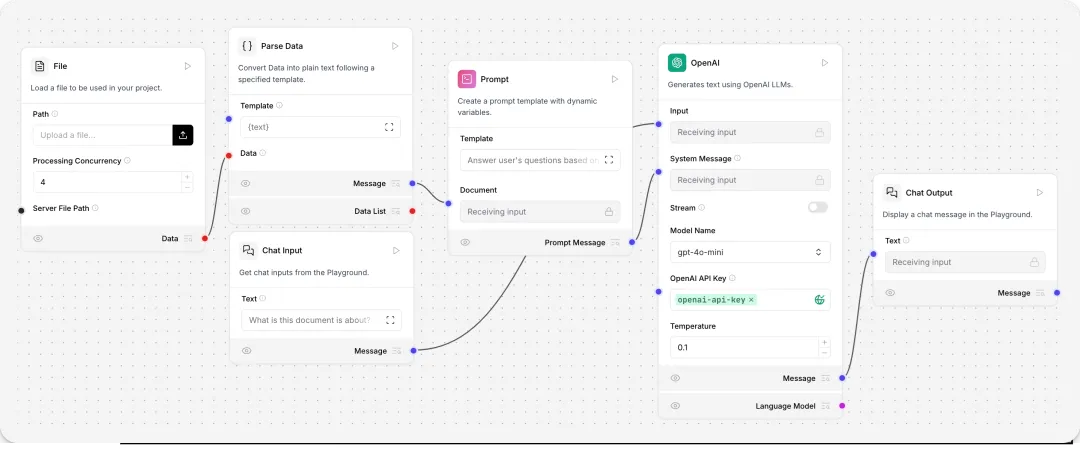
Task: Run the Chat Output component
Action: [x=1040, y=192]
